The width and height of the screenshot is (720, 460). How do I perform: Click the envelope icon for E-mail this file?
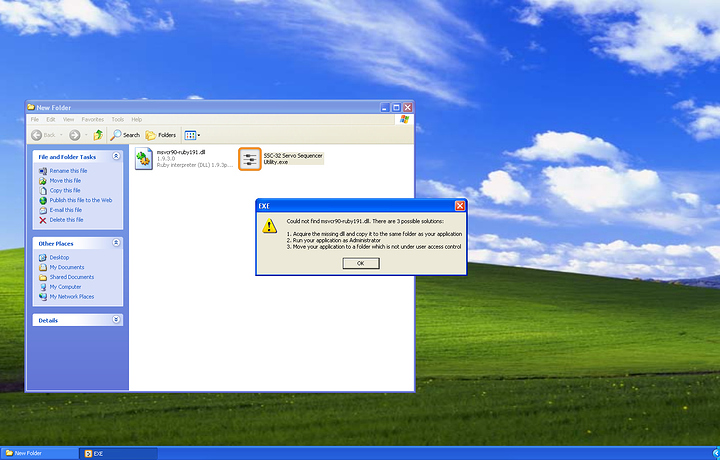43,210
